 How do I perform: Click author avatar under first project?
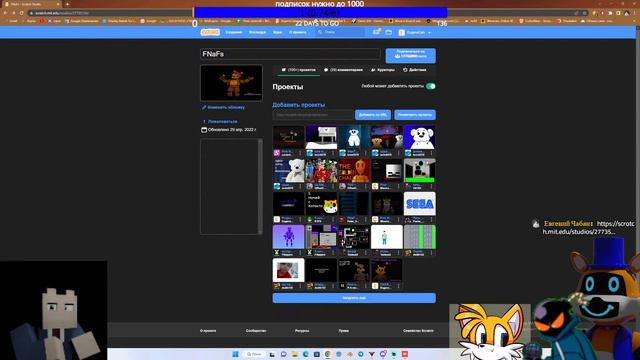coord(277,153)
